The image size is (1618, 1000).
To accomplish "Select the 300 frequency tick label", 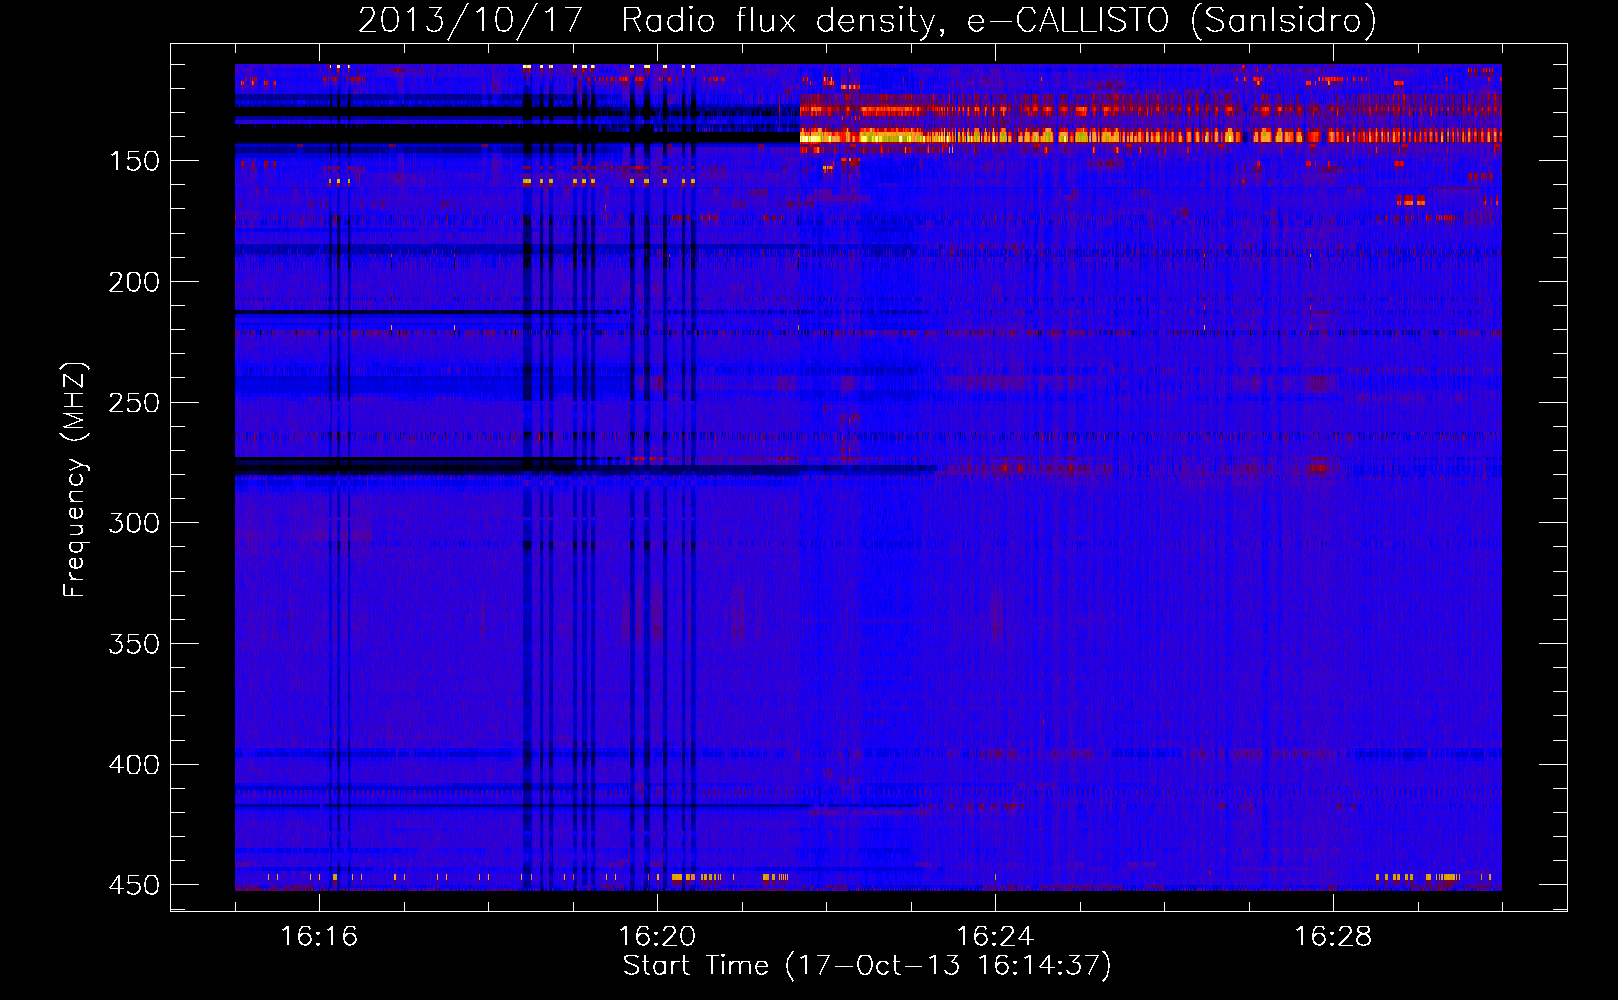I will [x=134, y=523].
